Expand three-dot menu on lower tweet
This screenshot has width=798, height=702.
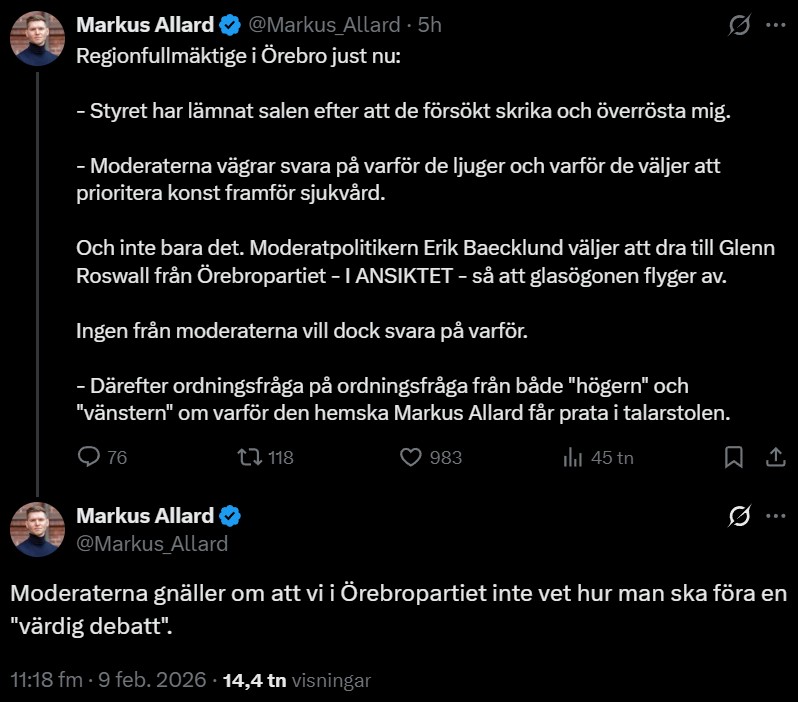click(775, 516)
